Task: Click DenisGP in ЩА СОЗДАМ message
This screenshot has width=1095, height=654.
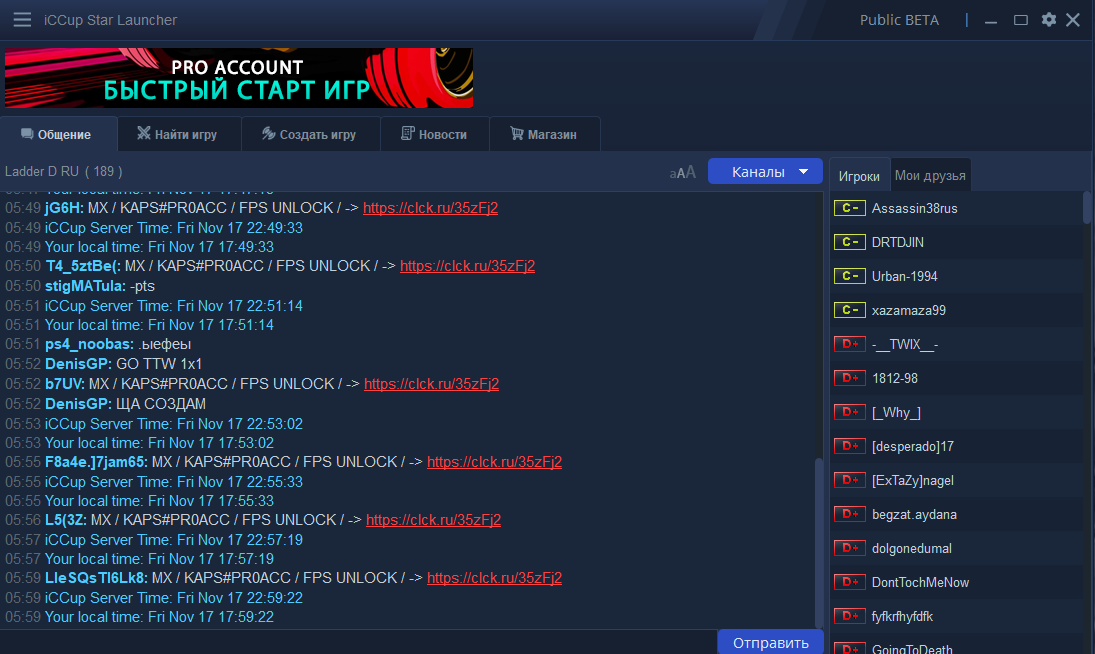Action: point(78,404)
